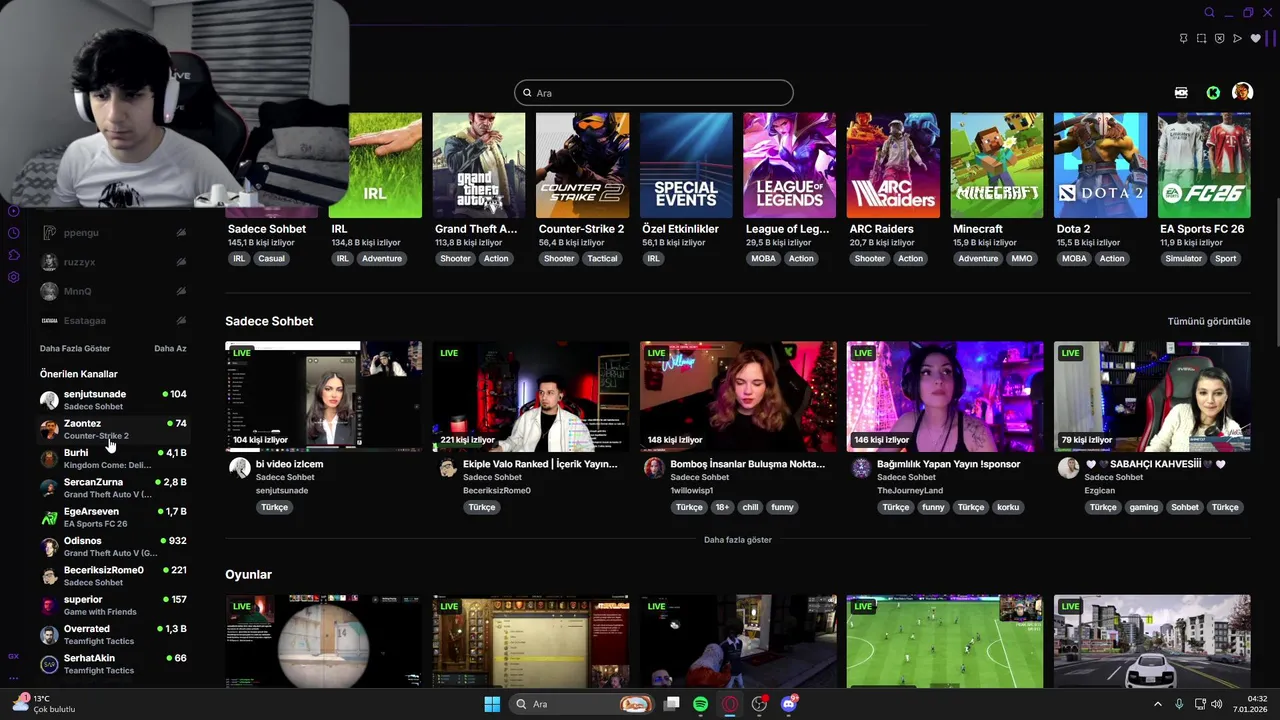Click 'Ekiple Valo Ranked' stream title
This screenshot has height=720, width=1280.
540,464
